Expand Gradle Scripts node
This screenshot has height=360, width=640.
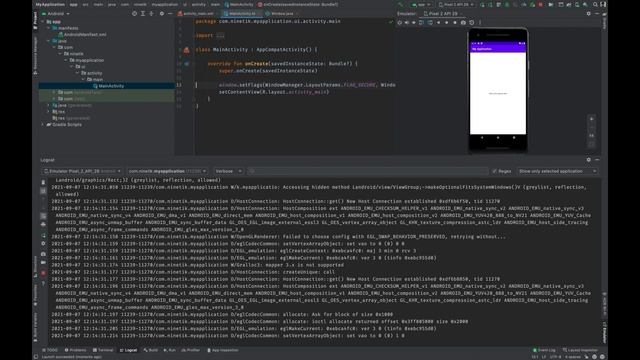click(43, 124)
